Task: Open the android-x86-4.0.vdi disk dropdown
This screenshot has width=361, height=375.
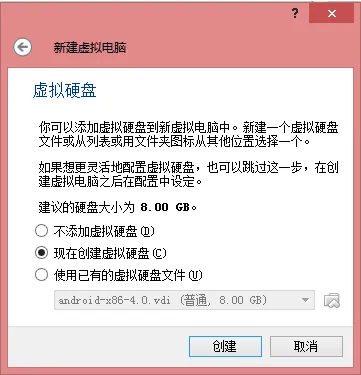Action: pos(184,300)
